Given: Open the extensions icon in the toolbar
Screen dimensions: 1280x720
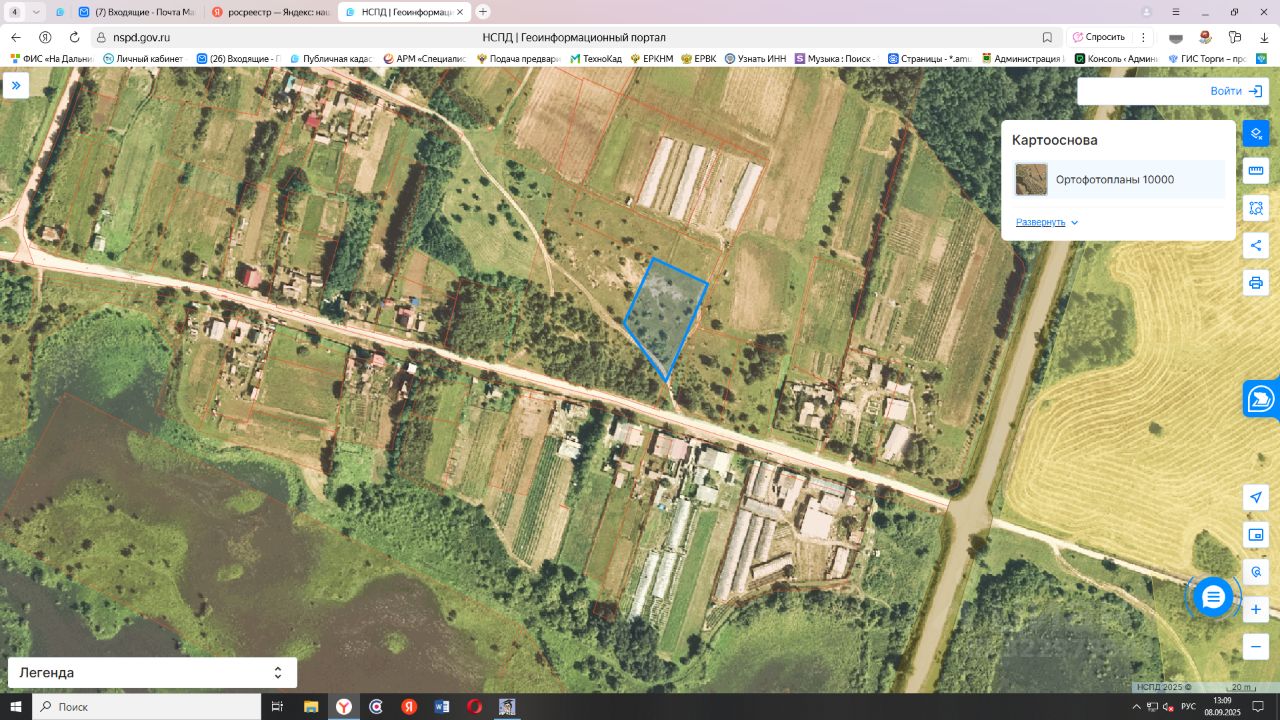Looking at the screenshot, I should [x=1236, y=37].
